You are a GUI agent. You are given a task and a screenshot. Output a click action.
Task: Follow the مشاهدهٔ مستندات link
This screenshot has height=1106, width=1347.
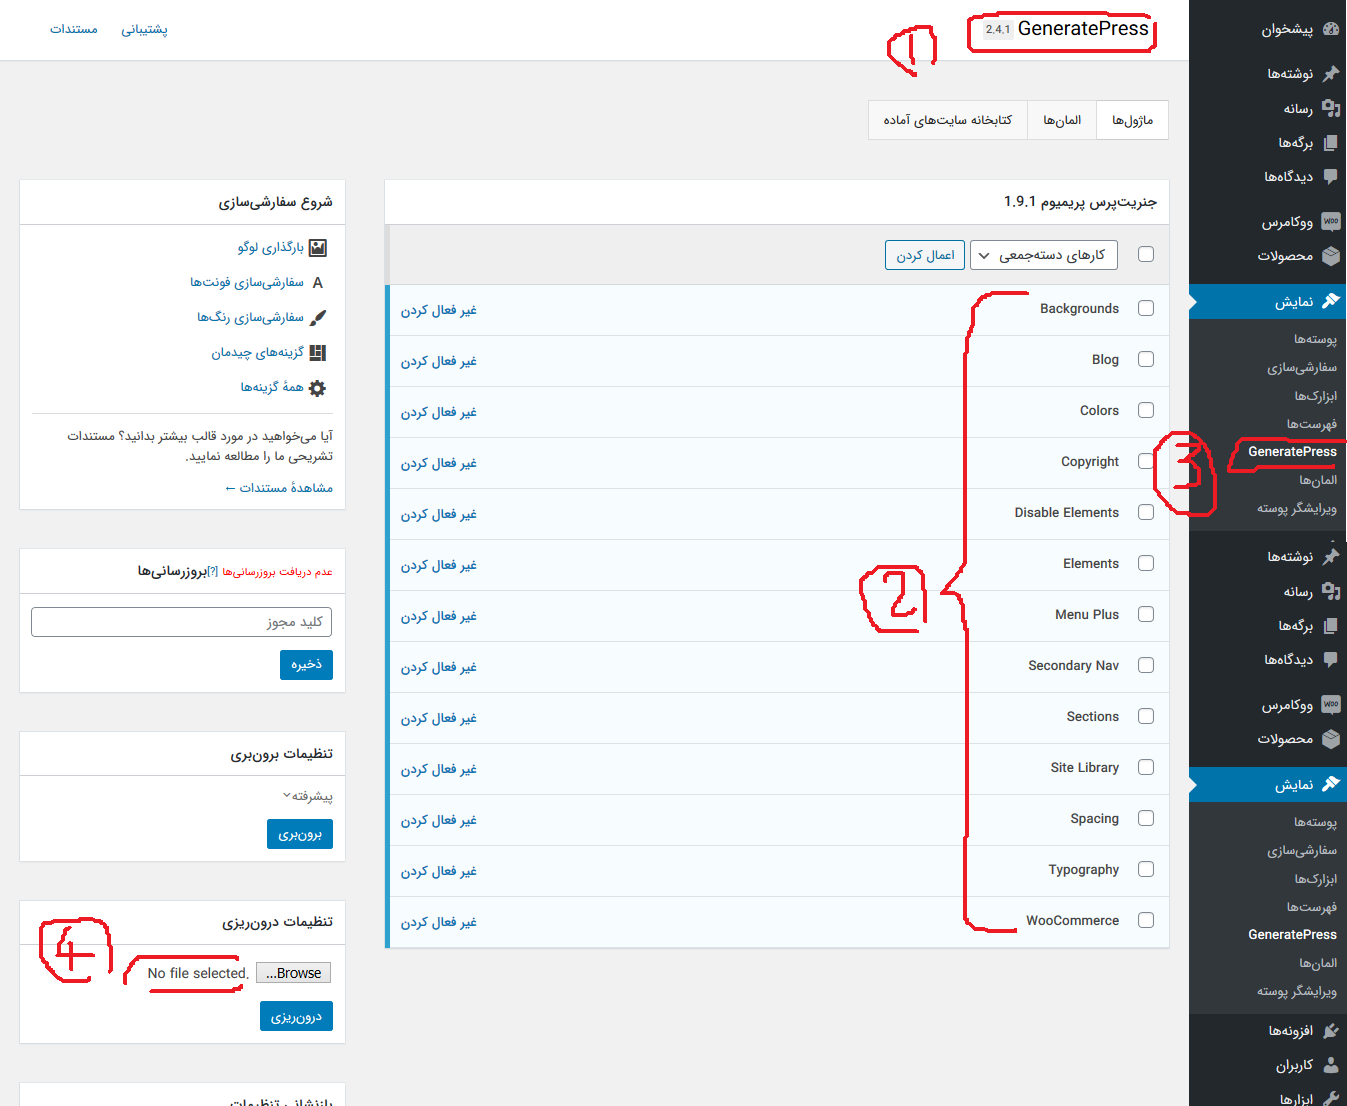(x=279, y=488)
